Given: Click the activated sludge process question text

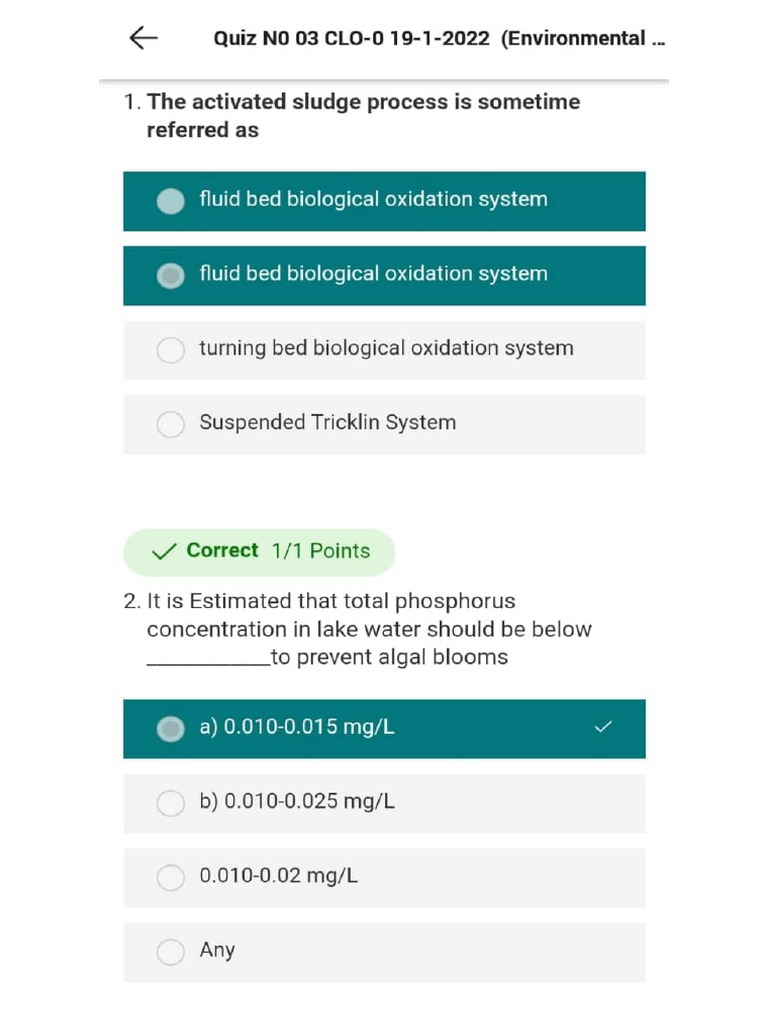Looking at the screenshot, I should tap(362, 116).
